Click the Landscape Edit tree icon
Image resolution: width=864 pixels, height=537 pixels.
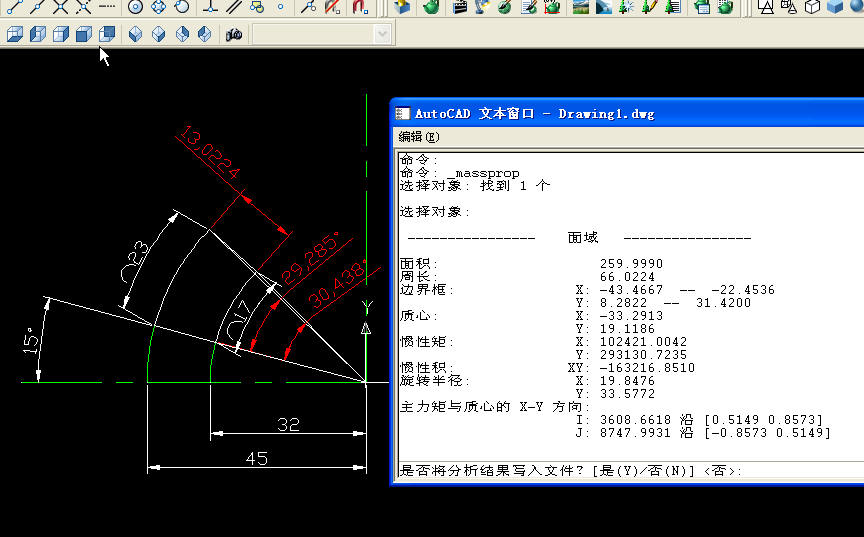pos(650,7)
